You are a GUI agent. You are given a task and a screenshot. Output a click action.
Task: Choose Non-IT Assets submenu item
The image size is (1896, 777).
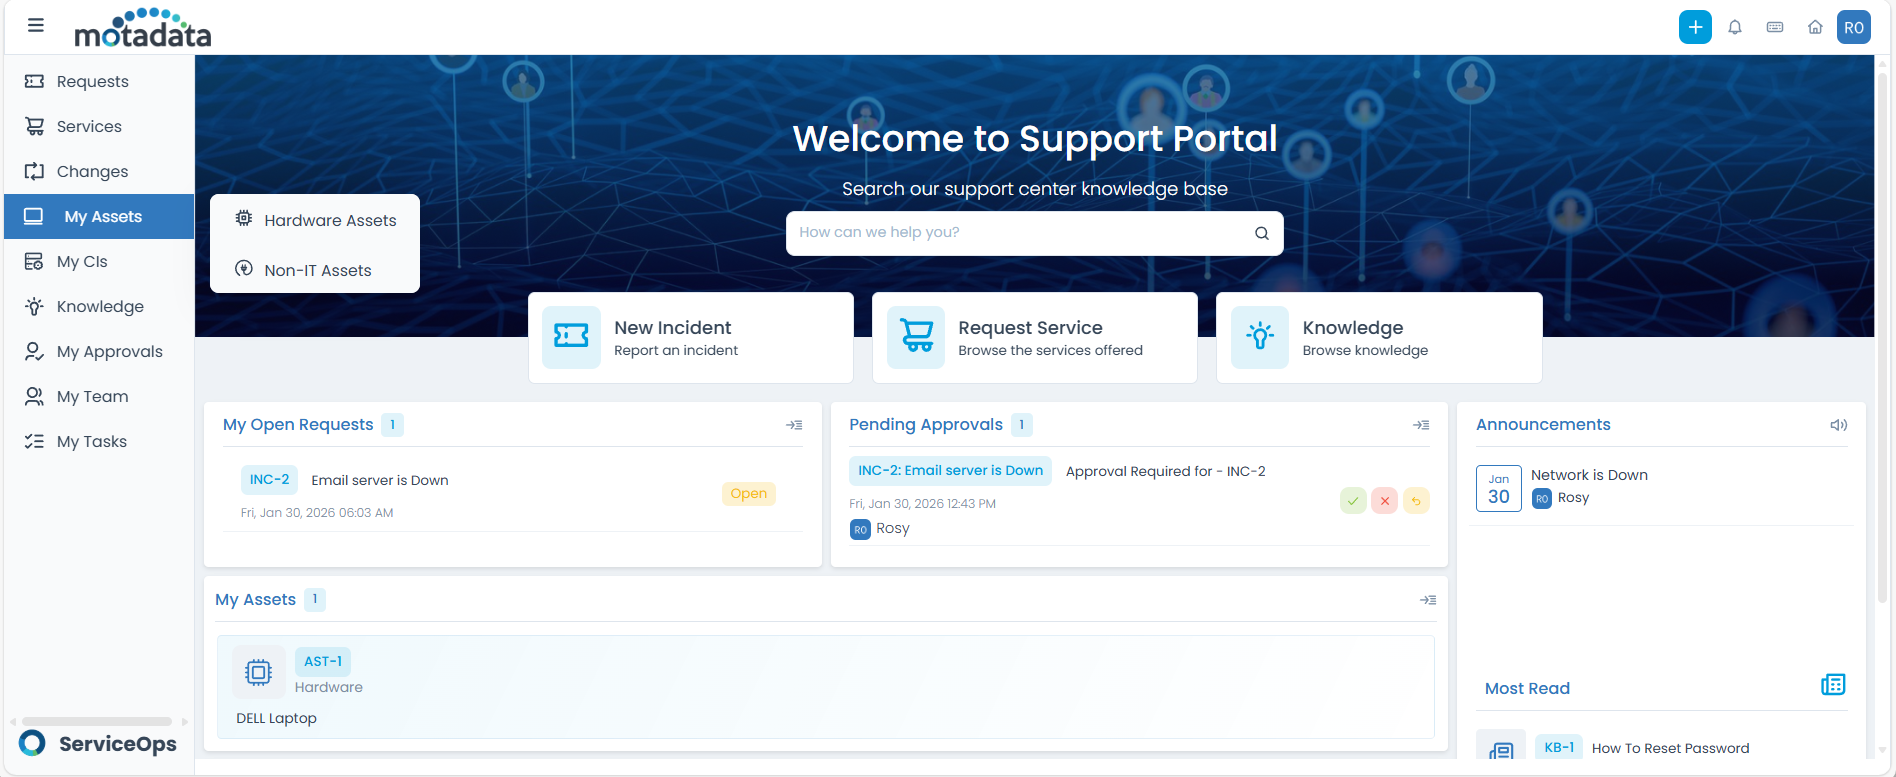[317, 270]
